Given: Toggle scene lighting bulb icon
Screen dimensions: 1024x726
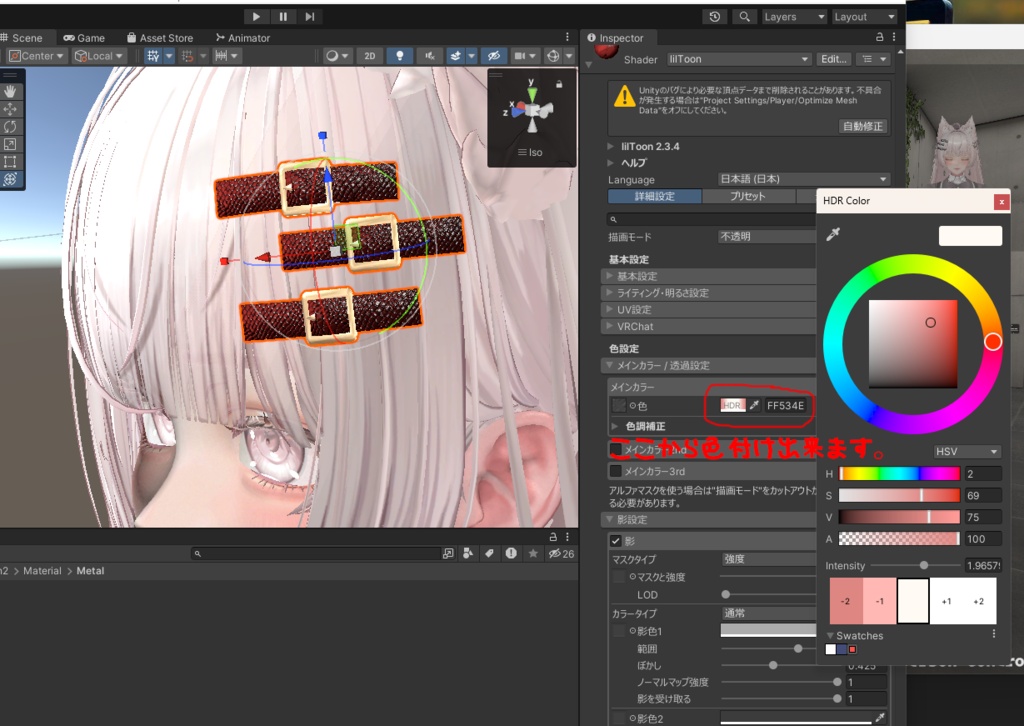Looking at the screenshot, I should pyautogui.click(x=400, y=56).
